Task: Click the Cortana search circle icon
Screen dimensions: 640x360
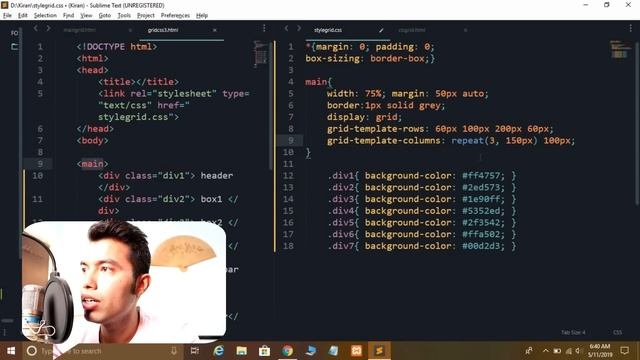Action: point(31,351)
